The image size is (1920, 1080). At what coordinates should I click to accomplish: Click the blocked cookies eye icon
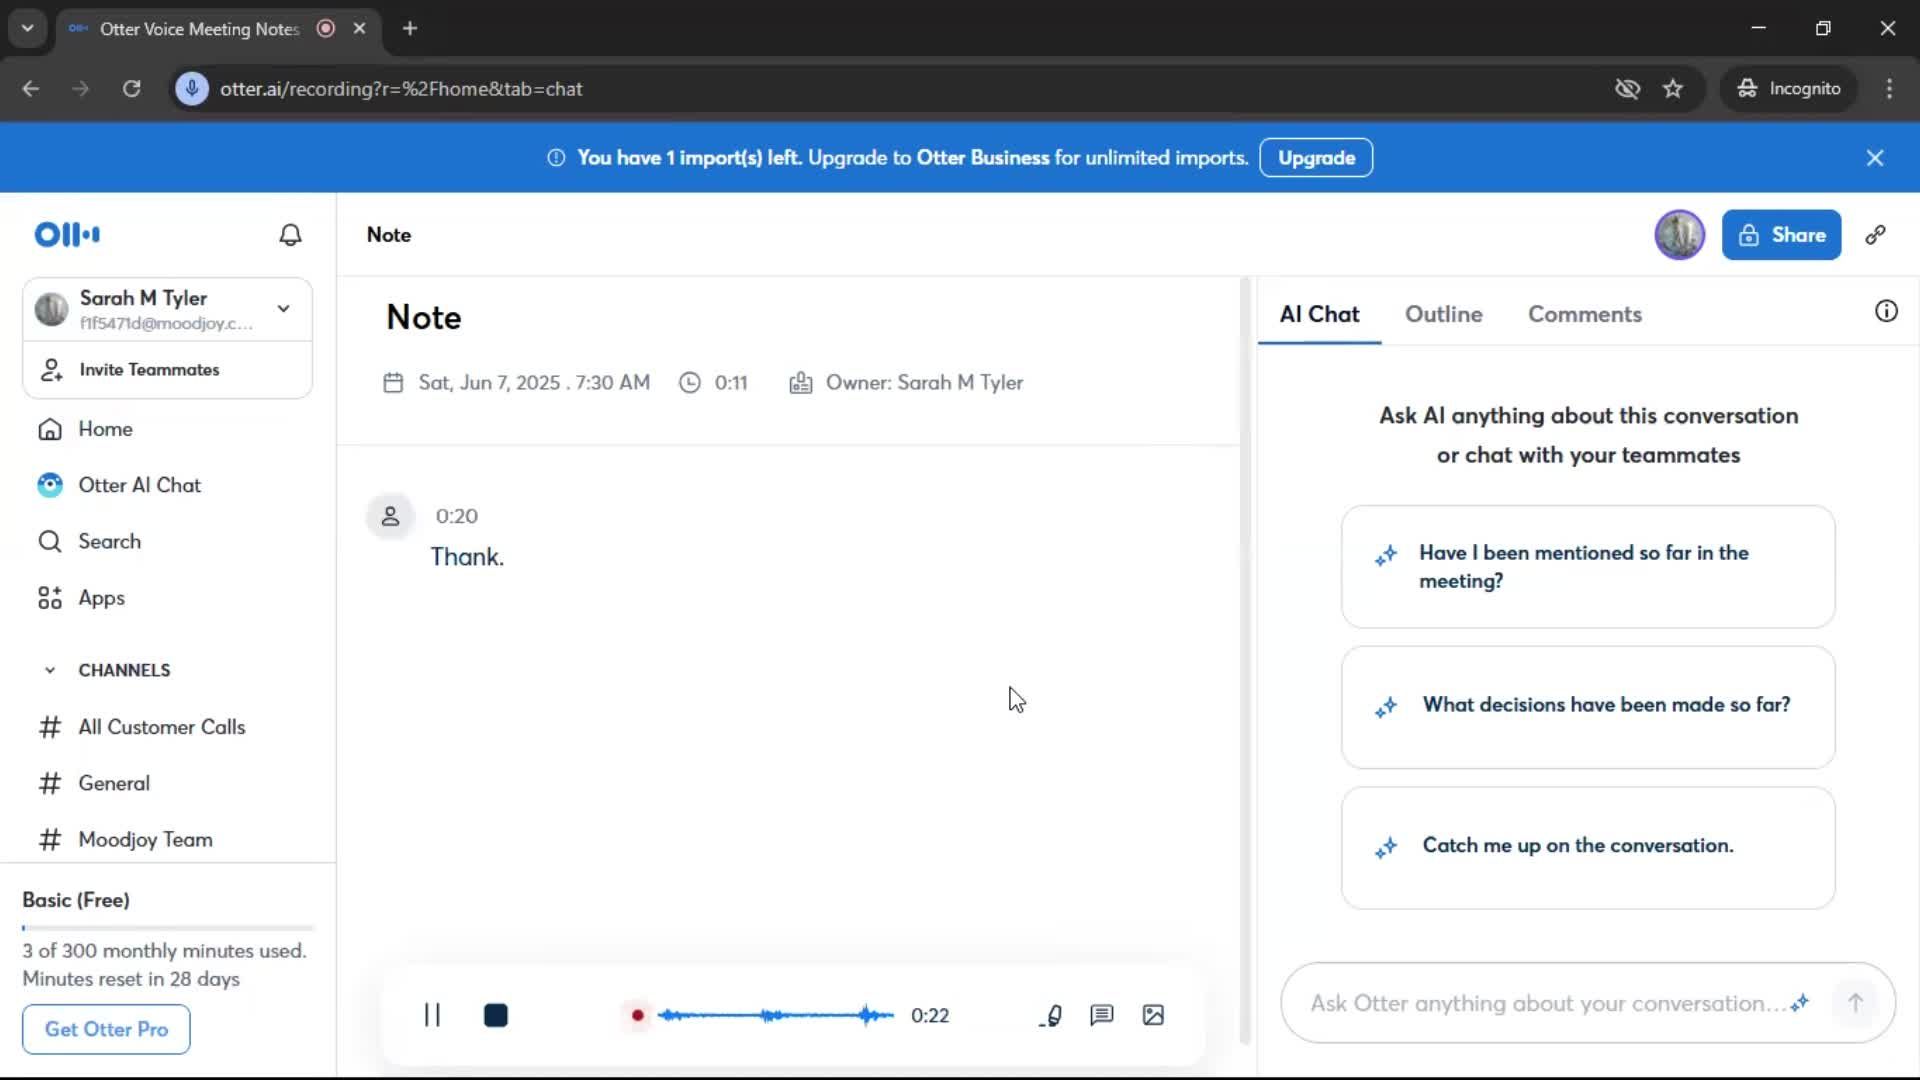pos(1627,88)
